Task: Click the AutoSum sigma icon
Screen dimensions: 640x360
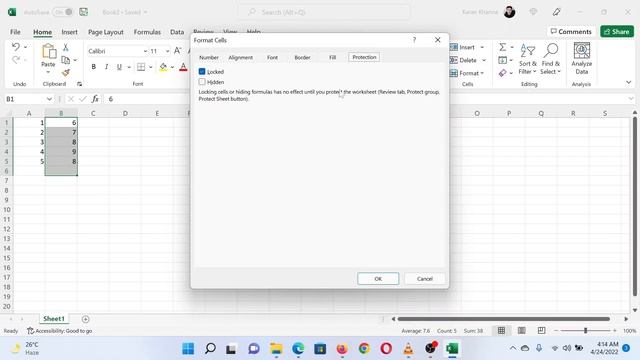Action: [503, 47]
